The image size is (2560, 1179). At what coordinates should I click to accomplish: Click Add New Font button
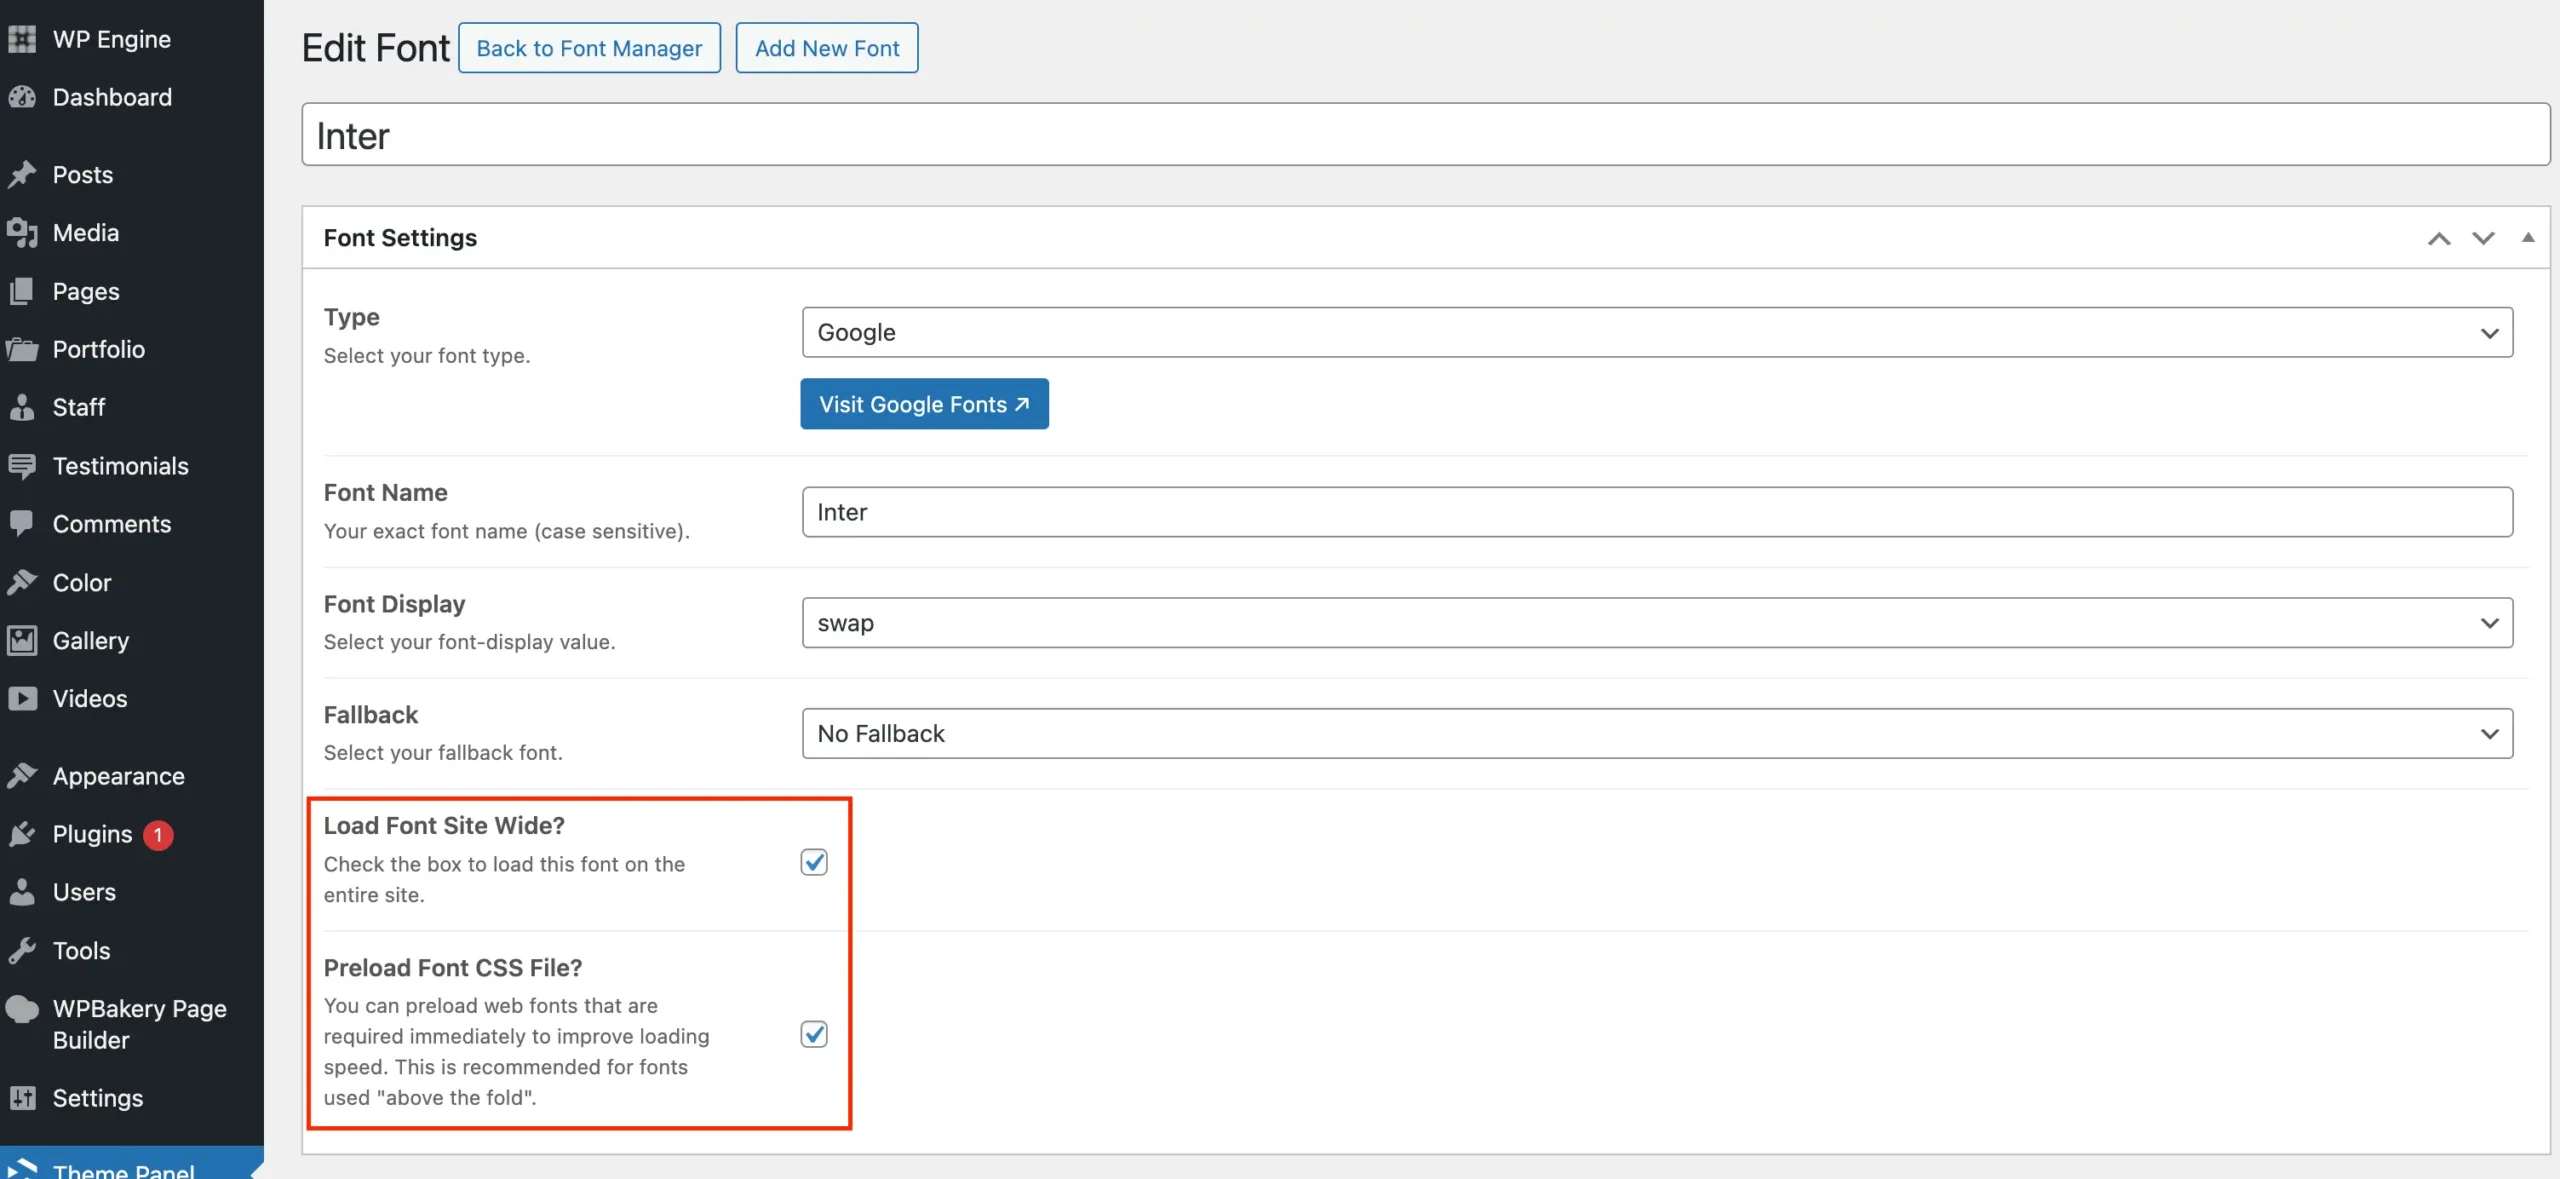coord(827,48)
